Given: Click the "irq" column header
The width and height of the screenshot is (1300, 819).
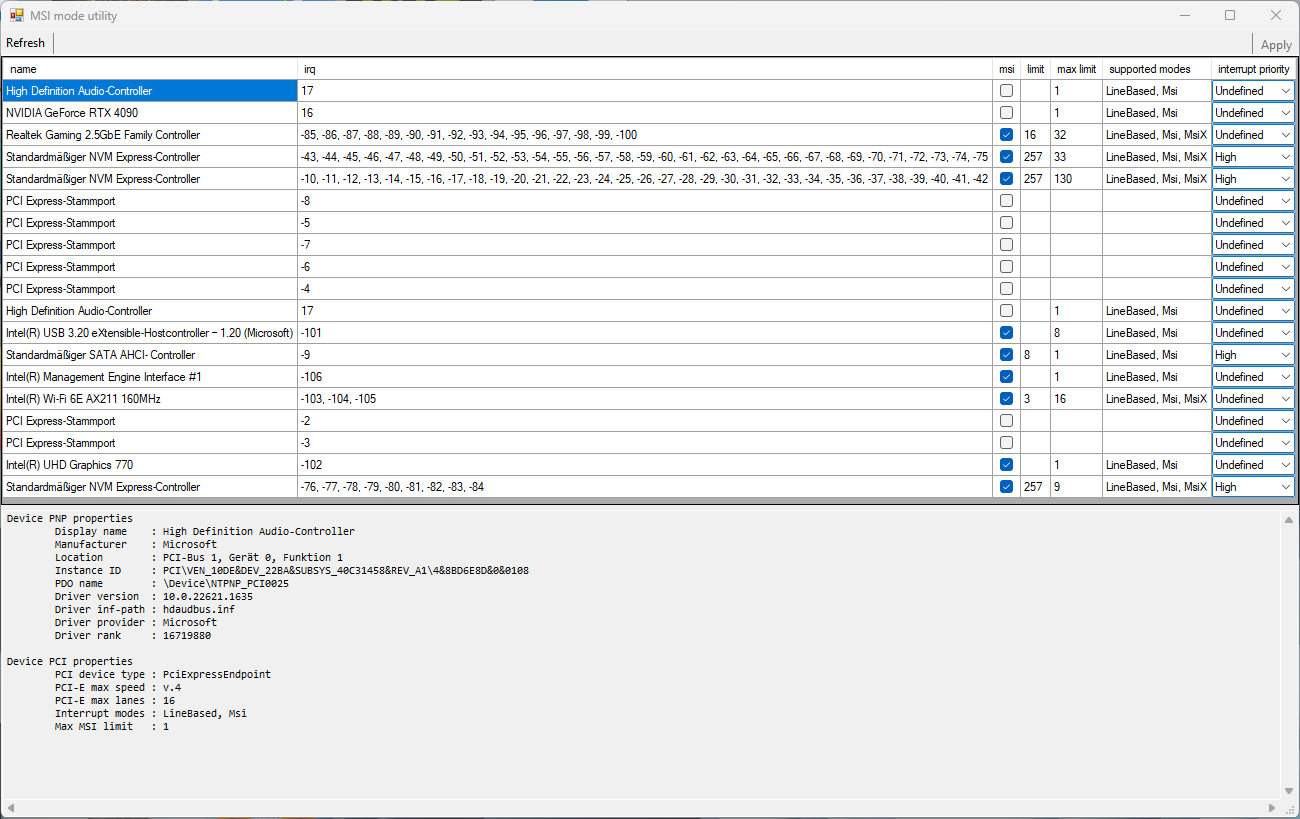Looking at the screenshot, I should tap(645, 69).
